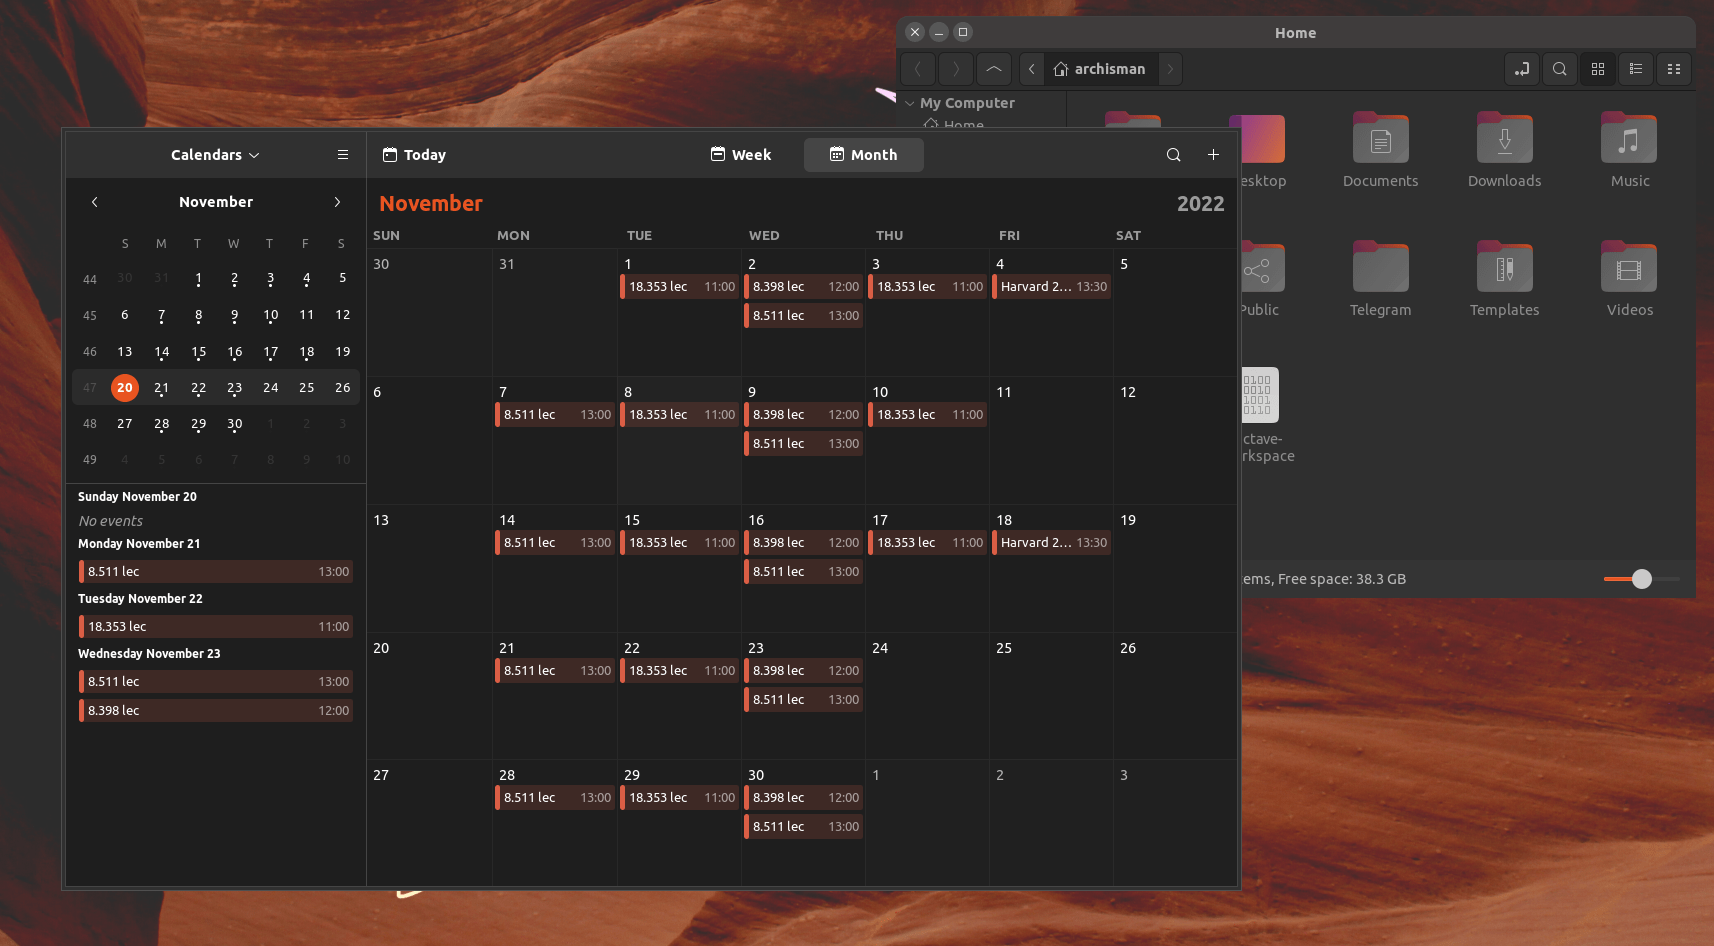Switch to Month view
The height and width of the screenshot is (946, 1714).
click(863, 155)
